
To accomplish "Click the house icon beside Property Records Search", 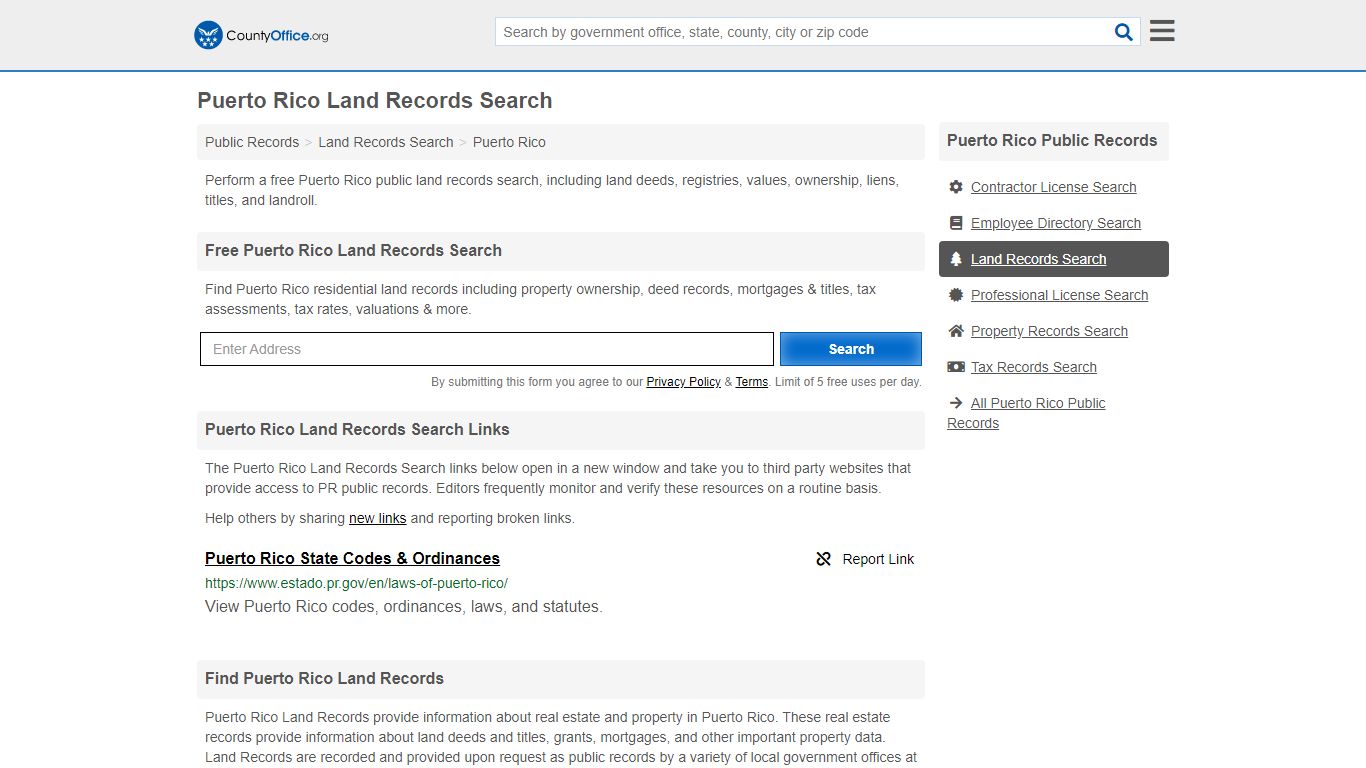I will 956,331.
